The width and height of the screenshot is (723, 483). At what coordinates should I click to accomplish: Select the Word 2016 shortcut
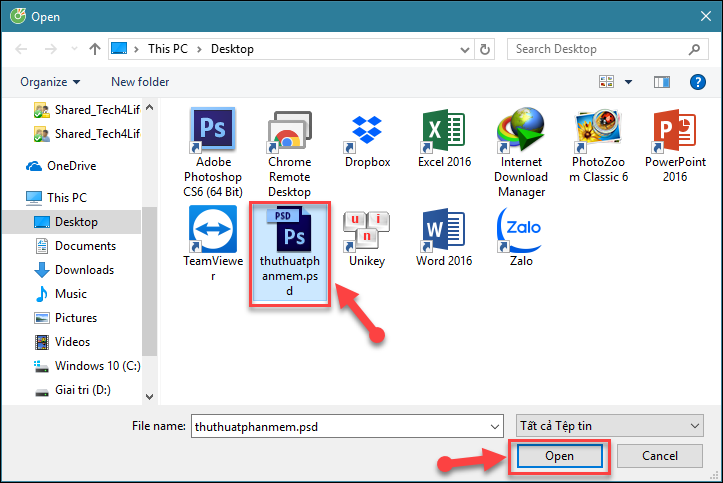pyautogui.click(x=444, y=237)
